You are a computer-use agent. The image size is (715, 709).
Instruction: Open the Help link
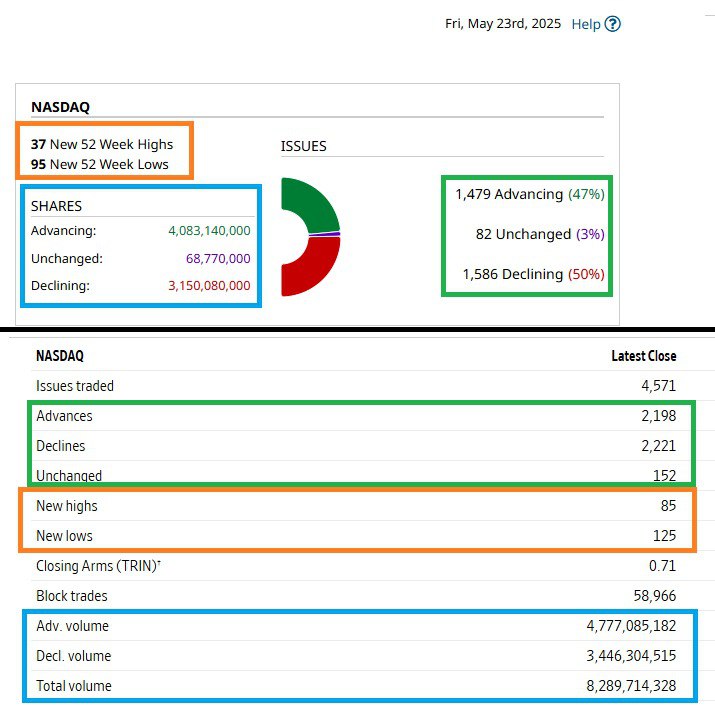coord(586,24)
